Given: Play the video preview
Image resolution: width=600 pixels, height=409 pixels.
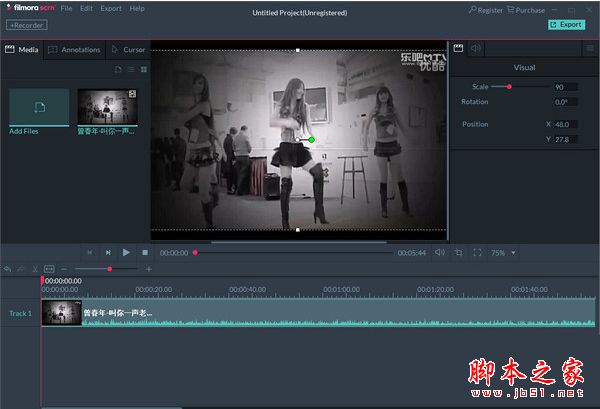Looking at the screenshot, I should coord(126,253).
